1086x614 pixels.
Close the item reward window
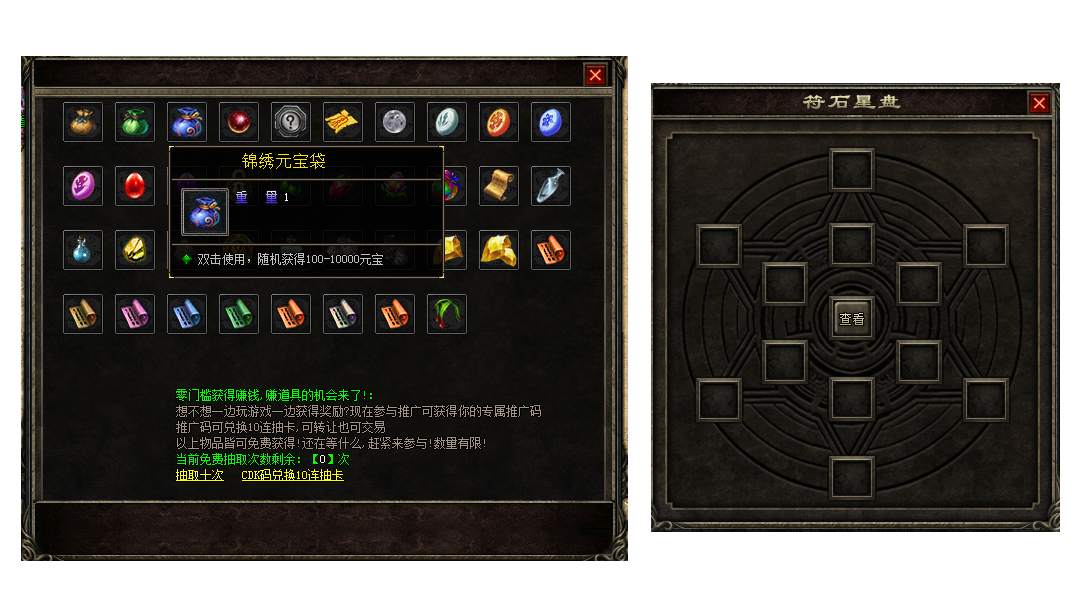[x=595, y=75]
